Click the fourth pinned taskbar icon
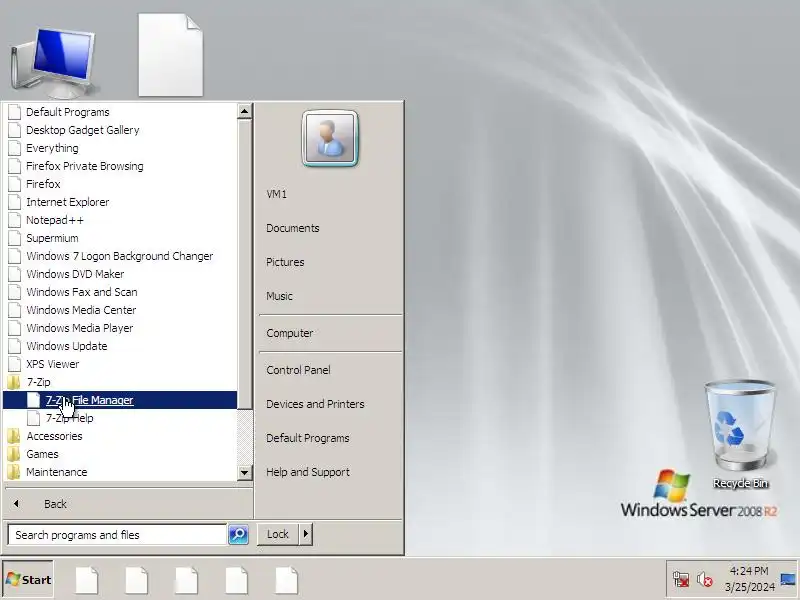The width and height of the screenshot is (800, 600). (x=237, y=580)
